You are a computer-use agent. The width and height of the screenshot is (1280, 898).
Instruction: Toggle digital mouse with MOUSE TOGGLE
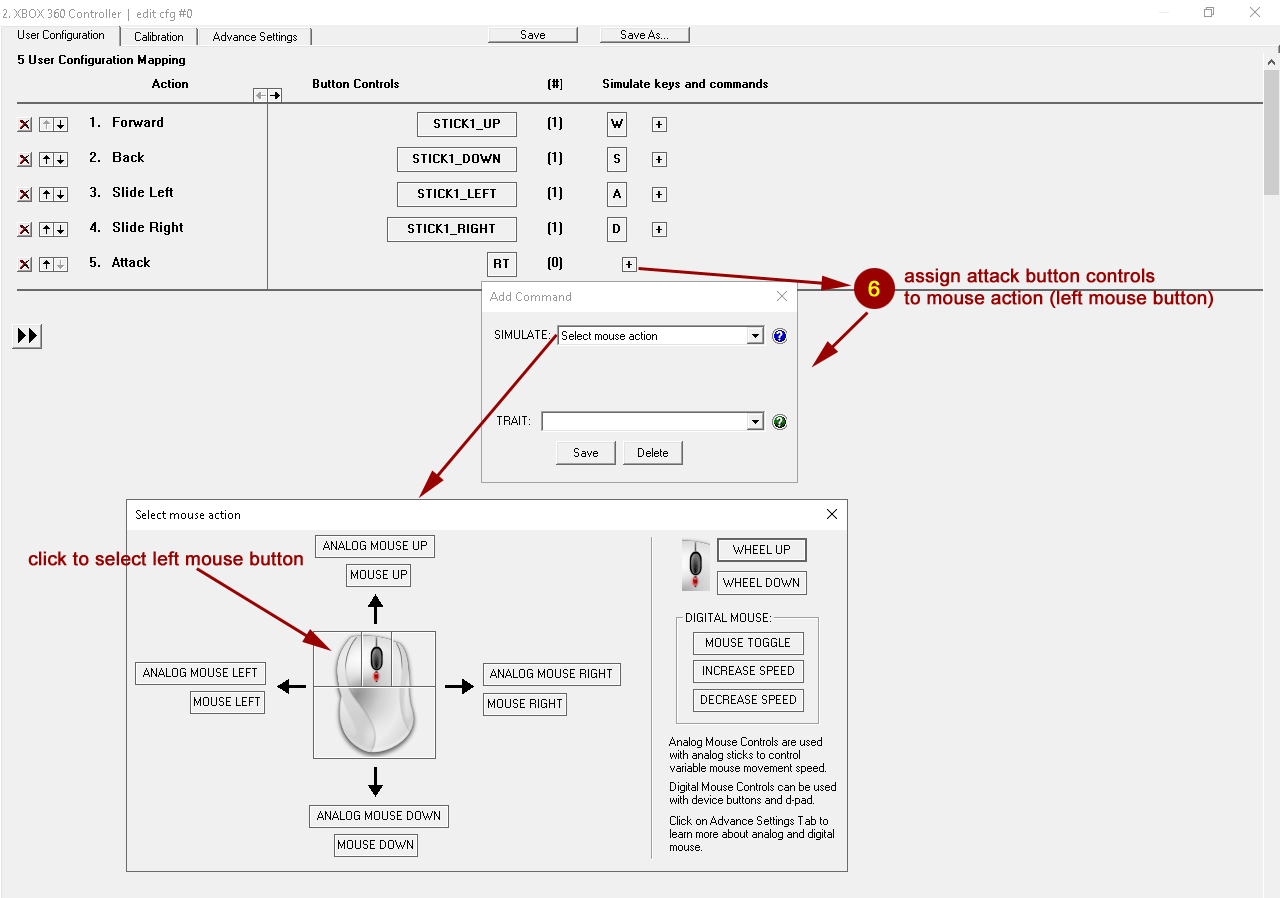[748, 643]
